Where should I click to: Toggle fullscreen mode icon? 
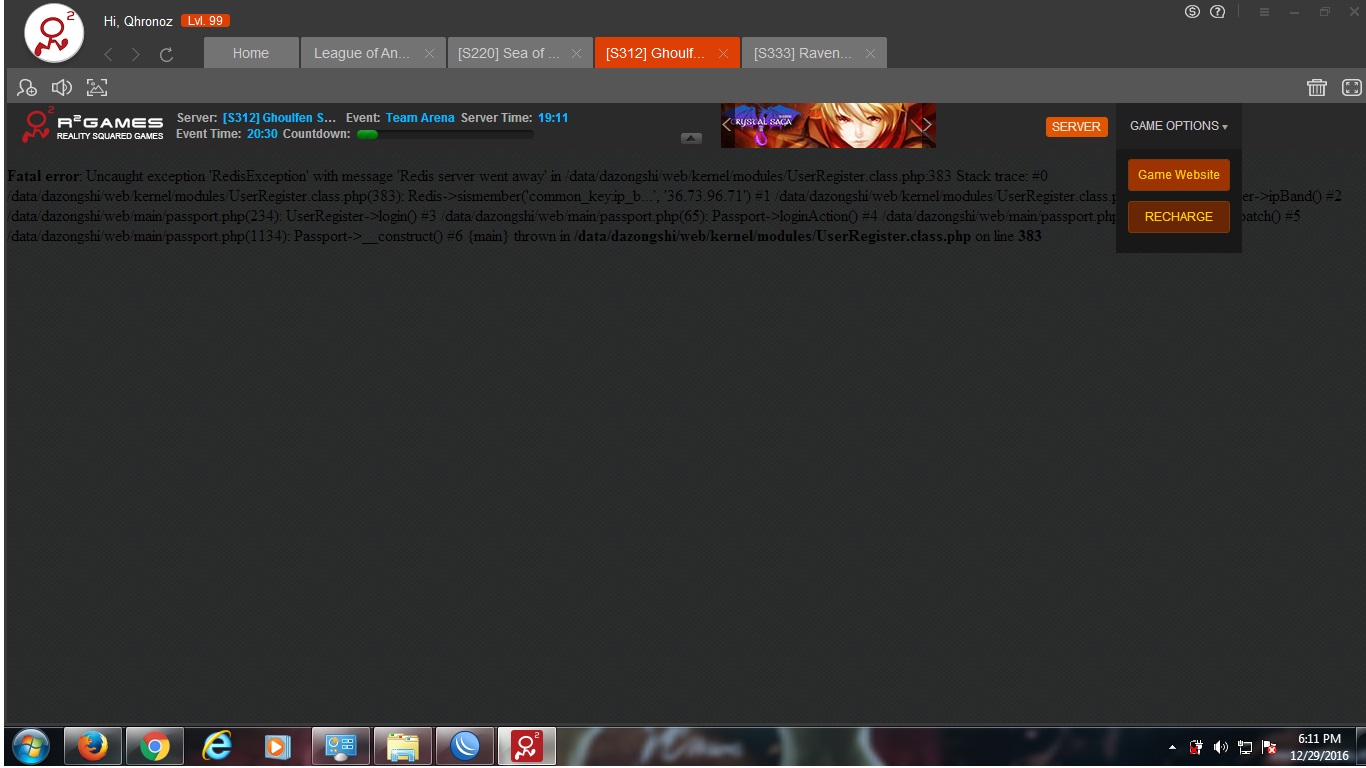click(x=1351, y=88)
